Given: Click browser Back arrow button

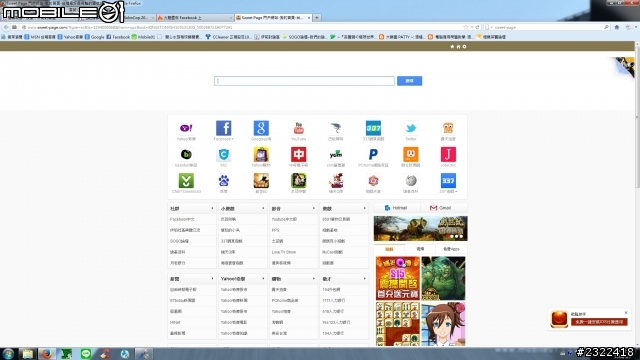Looking at the screenshot, I should (6, 27).
